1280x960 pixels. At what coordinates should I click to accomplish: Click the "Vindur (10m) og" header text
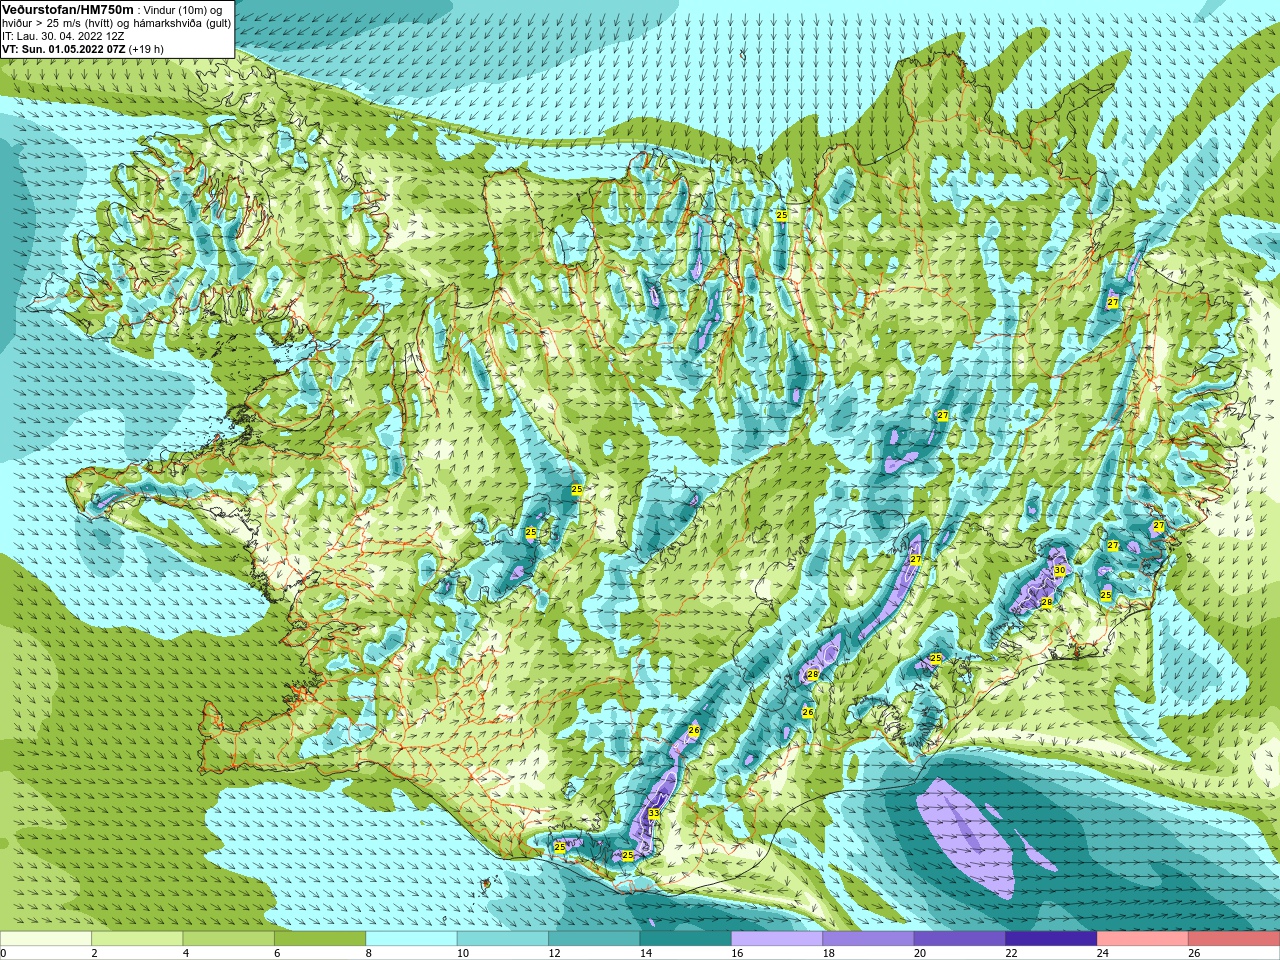tap(182, 10)
